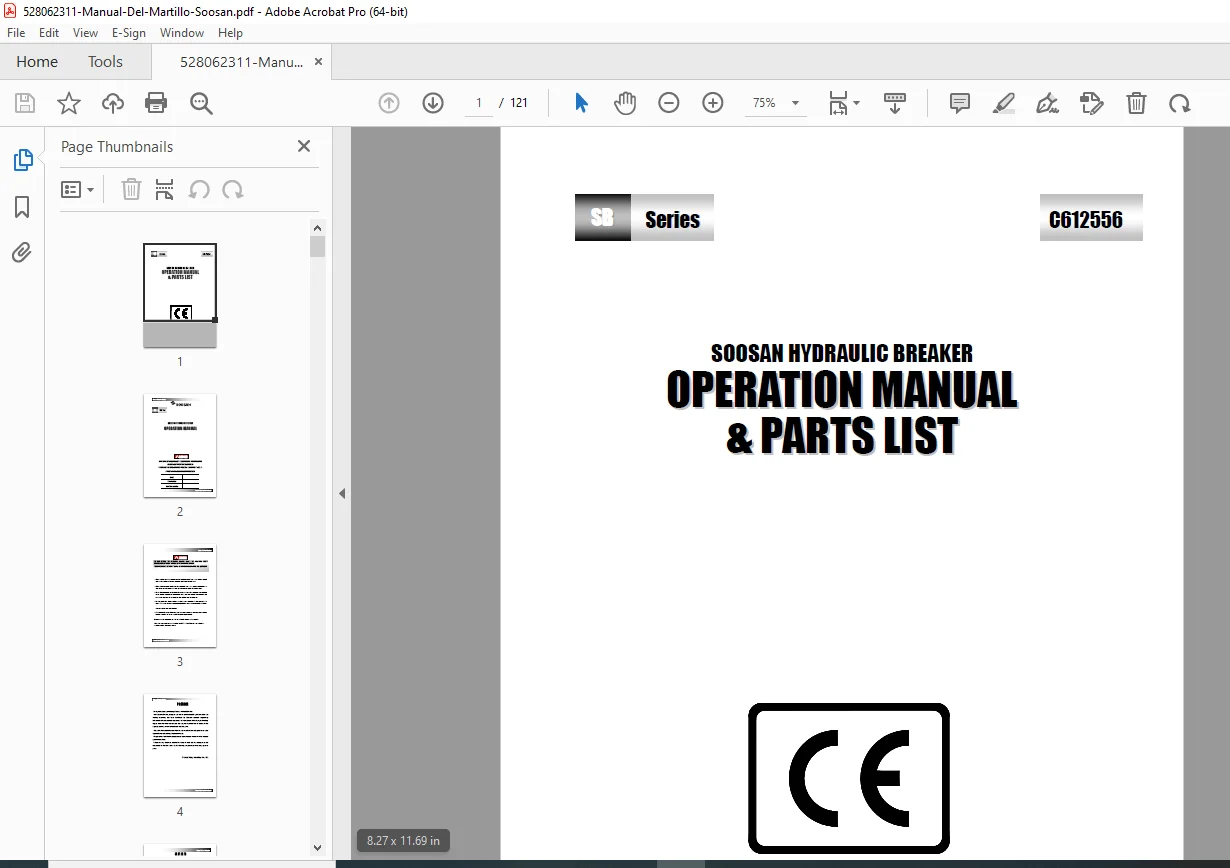Select page 3 thumbnail
Image resolution: width=1230 pixels, height=868 pixels.
180,595
